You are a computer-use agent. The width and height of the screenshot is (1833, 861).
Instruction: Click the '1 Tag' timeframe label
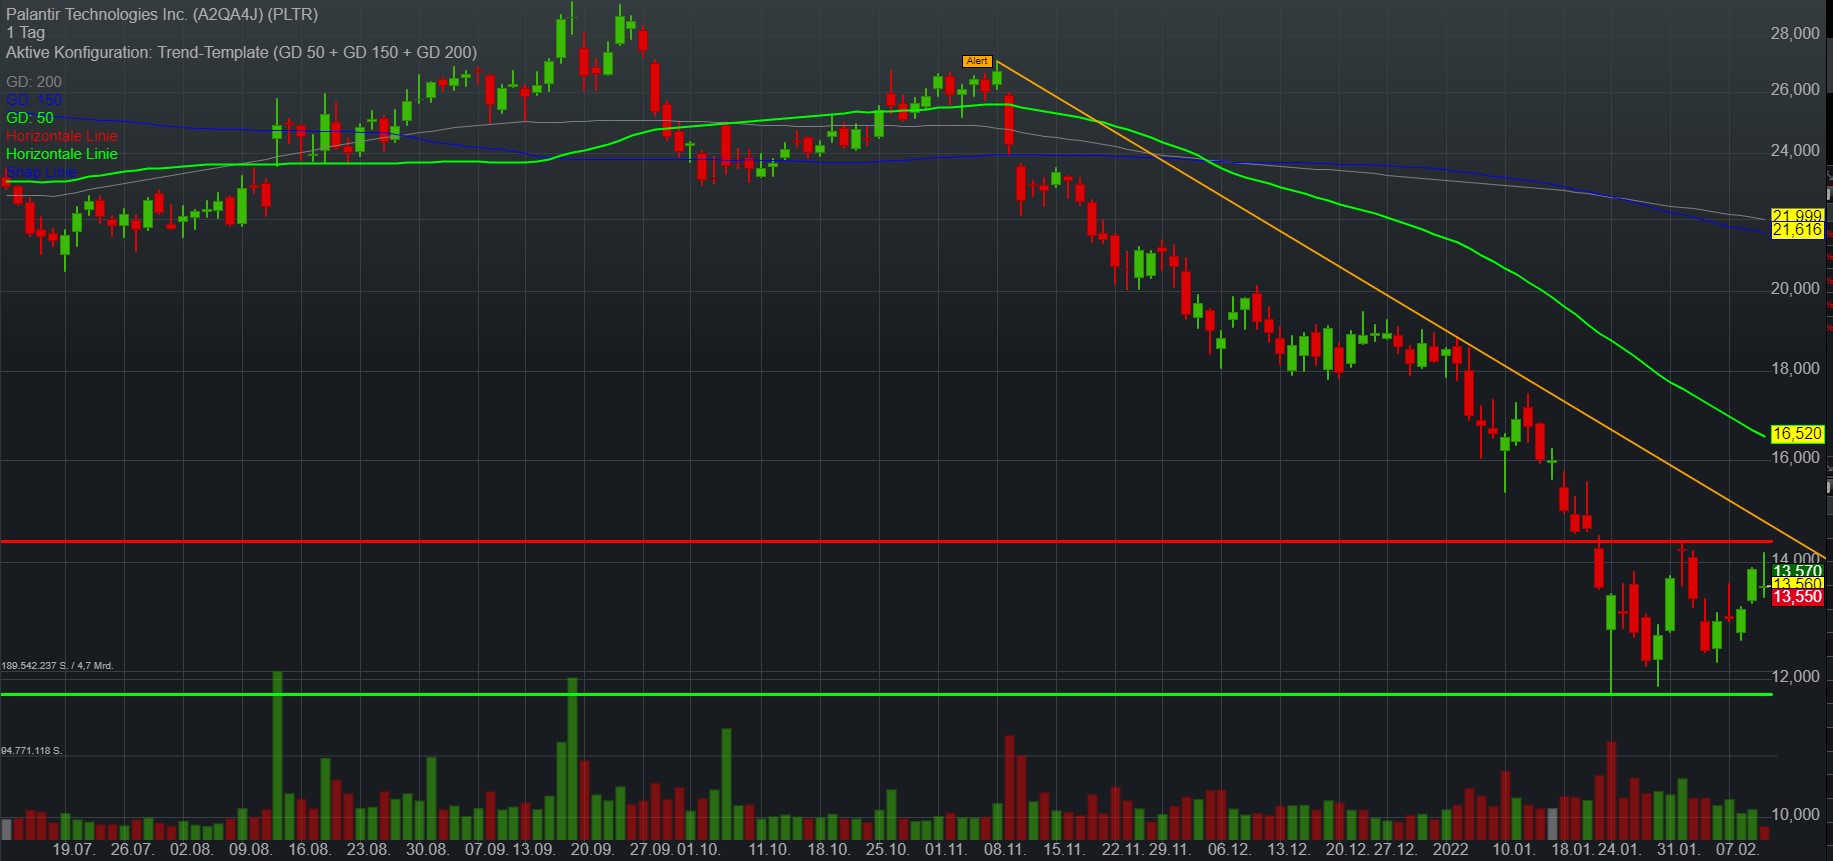click(x=25, y=33)
